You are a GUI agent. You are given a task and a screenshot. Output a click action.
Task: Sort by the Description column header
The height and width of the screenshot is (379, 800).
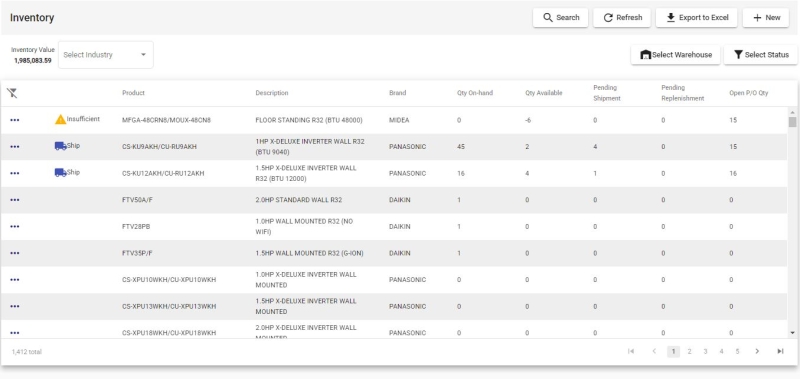tap(272, 93)
